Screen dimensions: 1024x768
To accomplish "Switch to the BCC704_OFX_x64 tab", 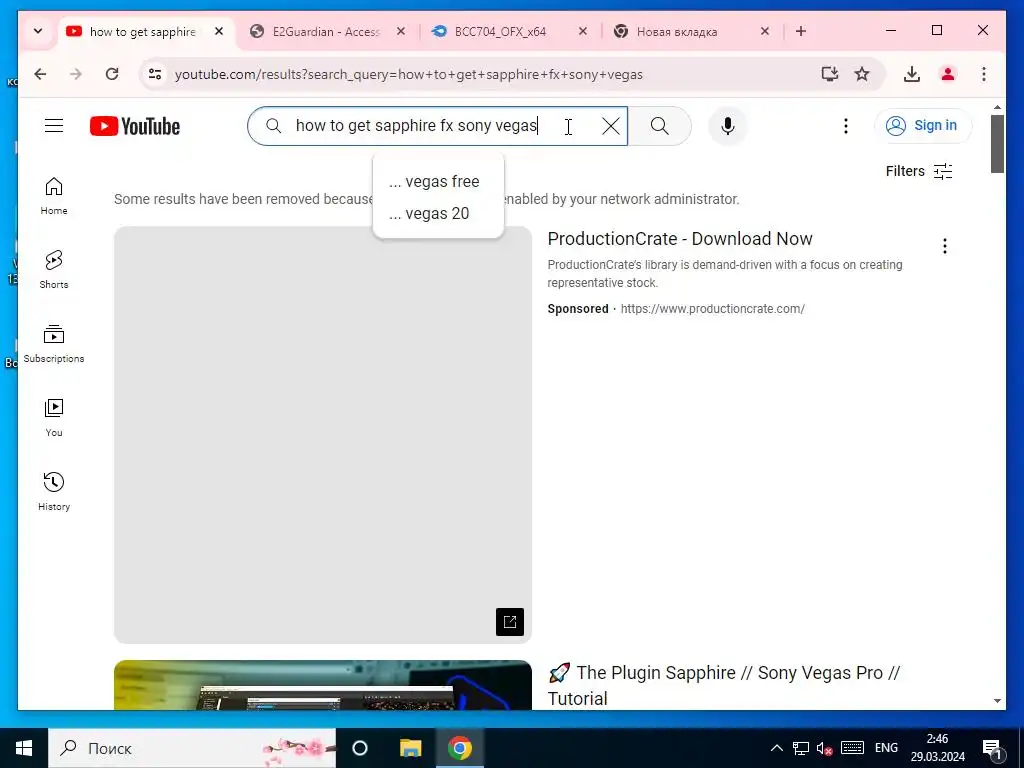I will click(500, 31).
